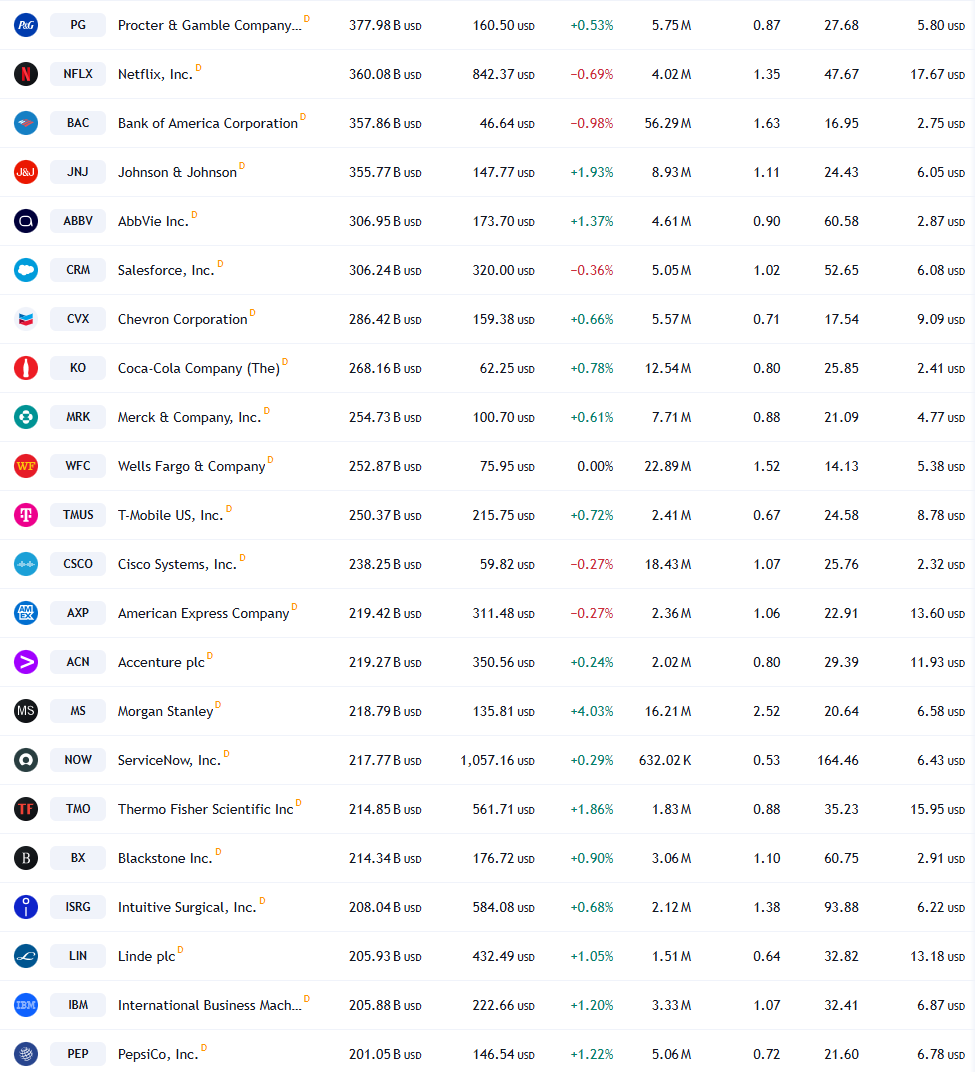975x1072 pixels.
Task: Open Thermo Fisher Scientific Inc link
Action: click(x=206, y=809)
